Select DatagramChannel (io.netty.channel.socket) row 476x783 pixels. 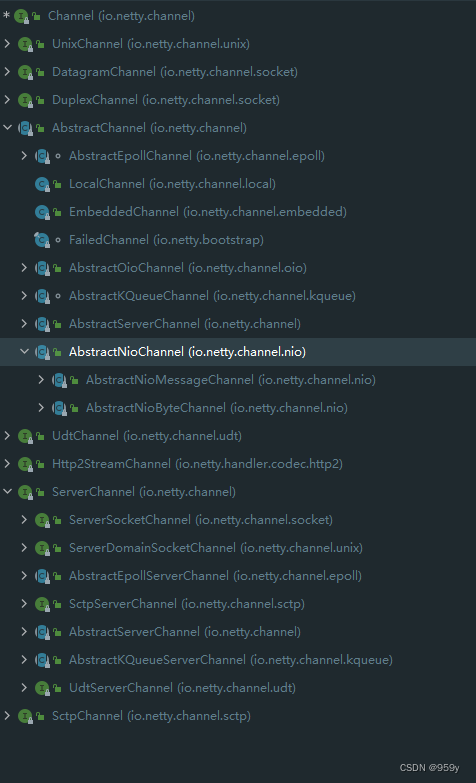pos(238,72)
